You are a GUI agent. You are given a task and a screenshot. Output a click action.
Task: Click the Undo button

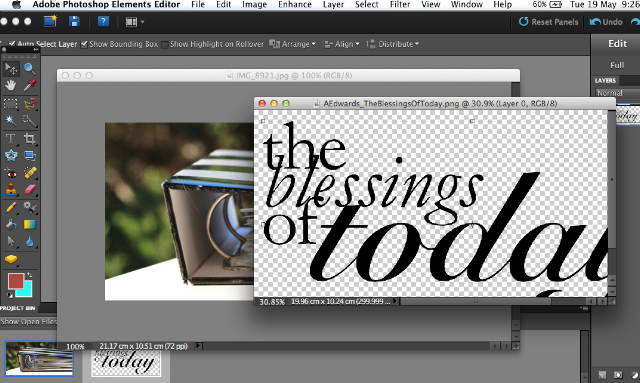tap(606, 22)
